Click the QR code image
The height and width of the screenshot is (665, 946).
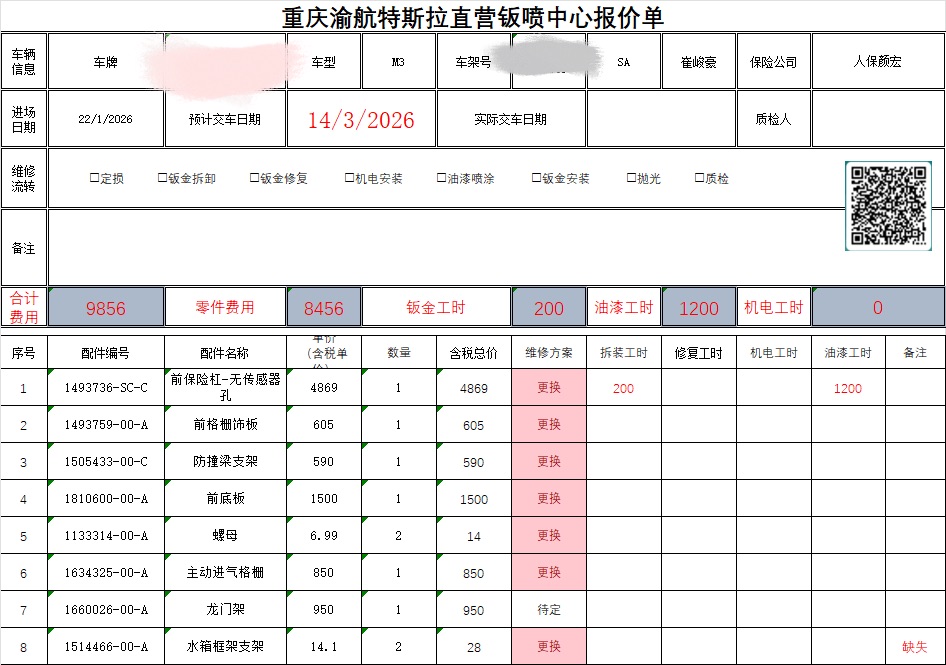(x=889, y=205)
